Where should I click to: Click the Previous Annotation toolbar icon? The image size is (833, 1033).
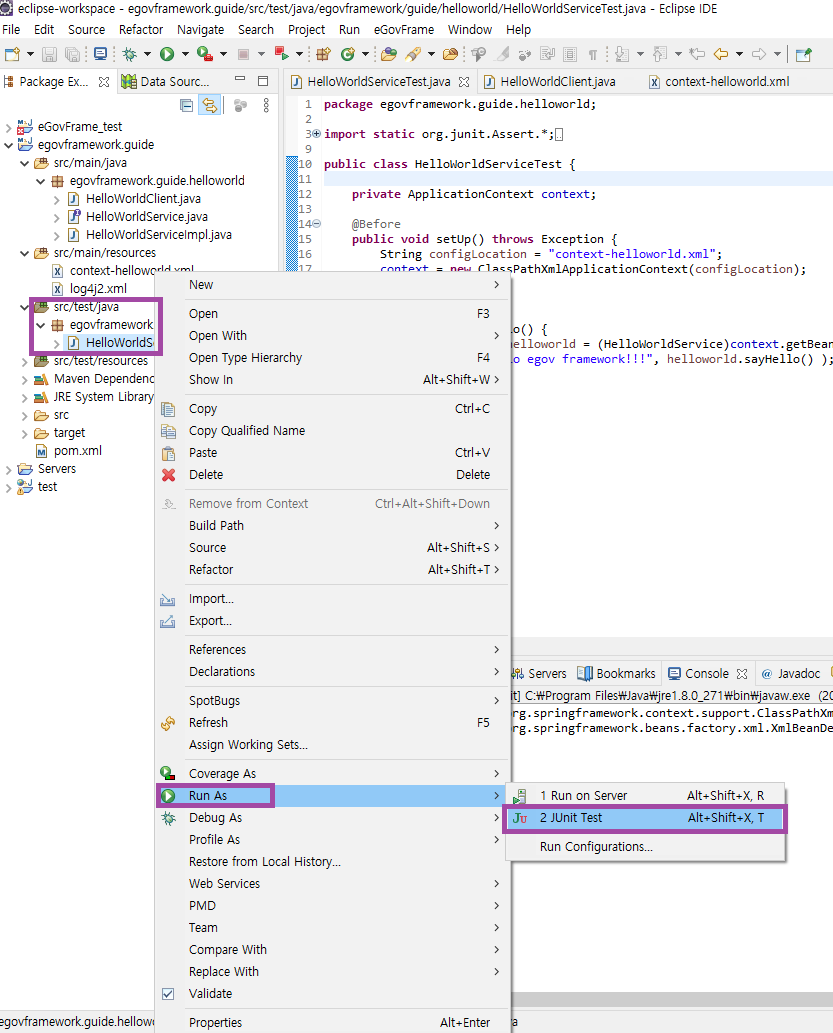pyautogui.click(x=660, y=54)
